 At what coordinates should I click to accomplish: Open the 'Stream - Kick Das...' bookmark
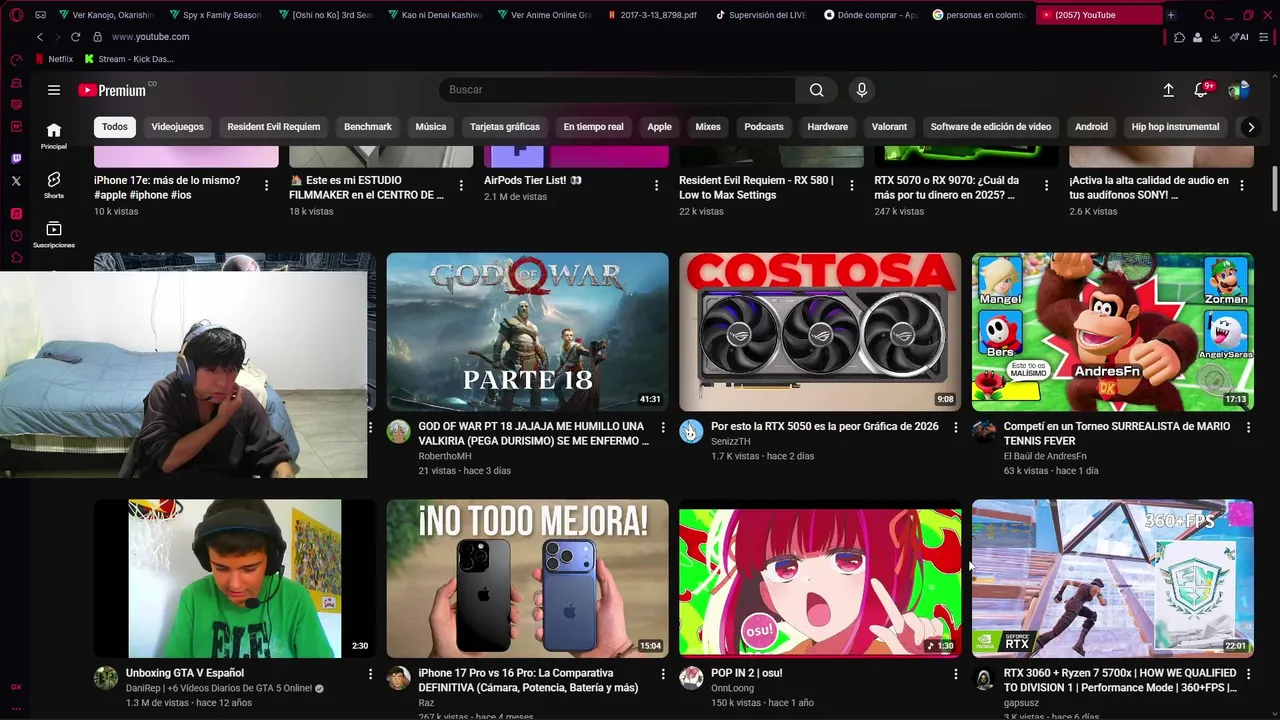pos(128,59)
